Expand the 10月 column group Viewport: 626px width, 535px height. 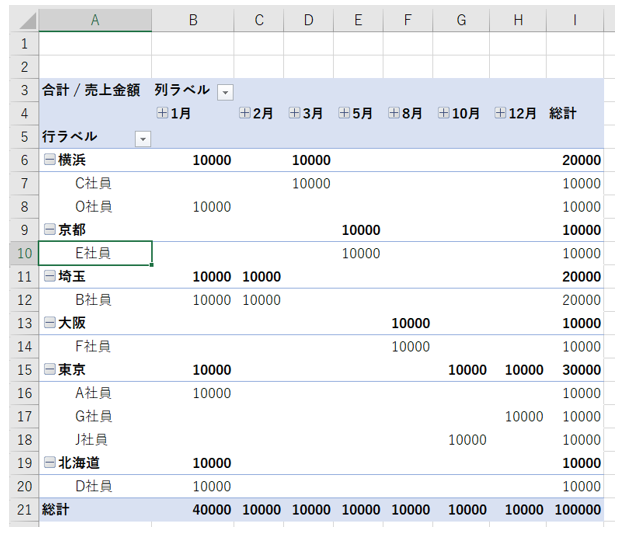[x=443, y=114]
